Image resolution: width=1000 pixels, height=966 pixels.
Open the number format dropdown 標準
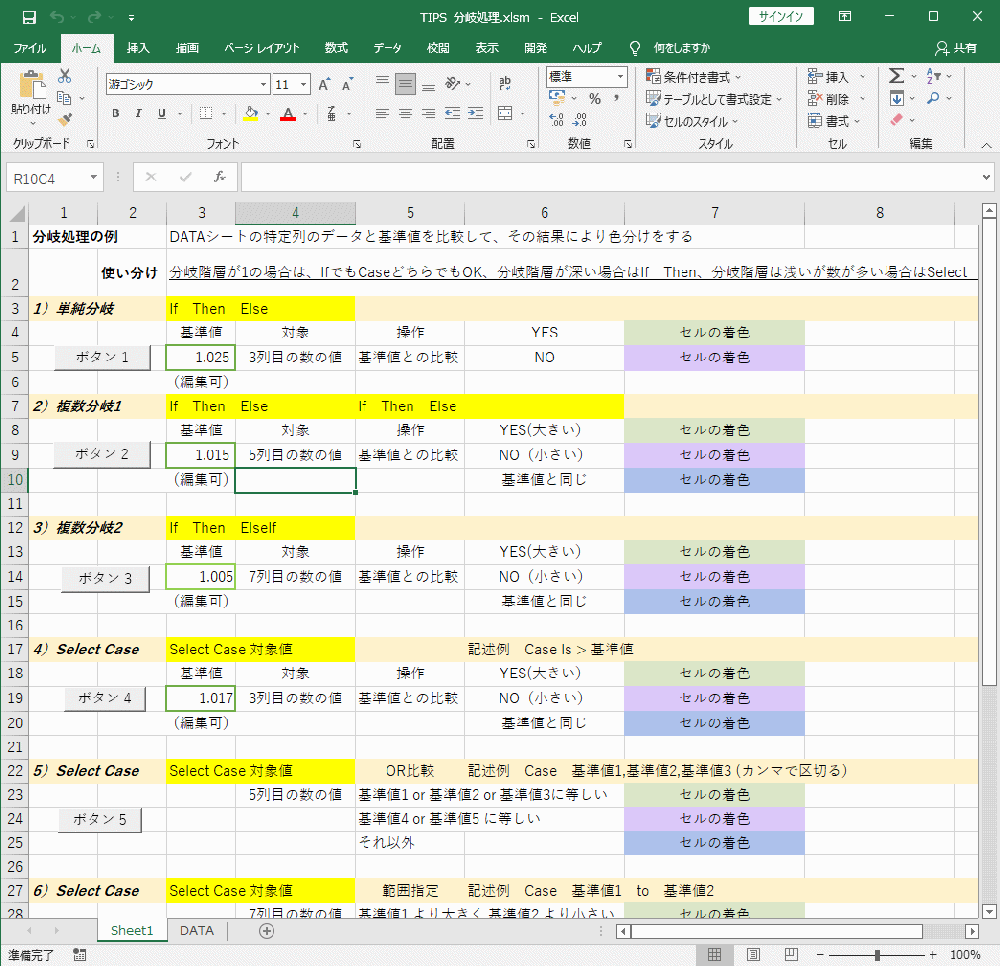[620, 77]
